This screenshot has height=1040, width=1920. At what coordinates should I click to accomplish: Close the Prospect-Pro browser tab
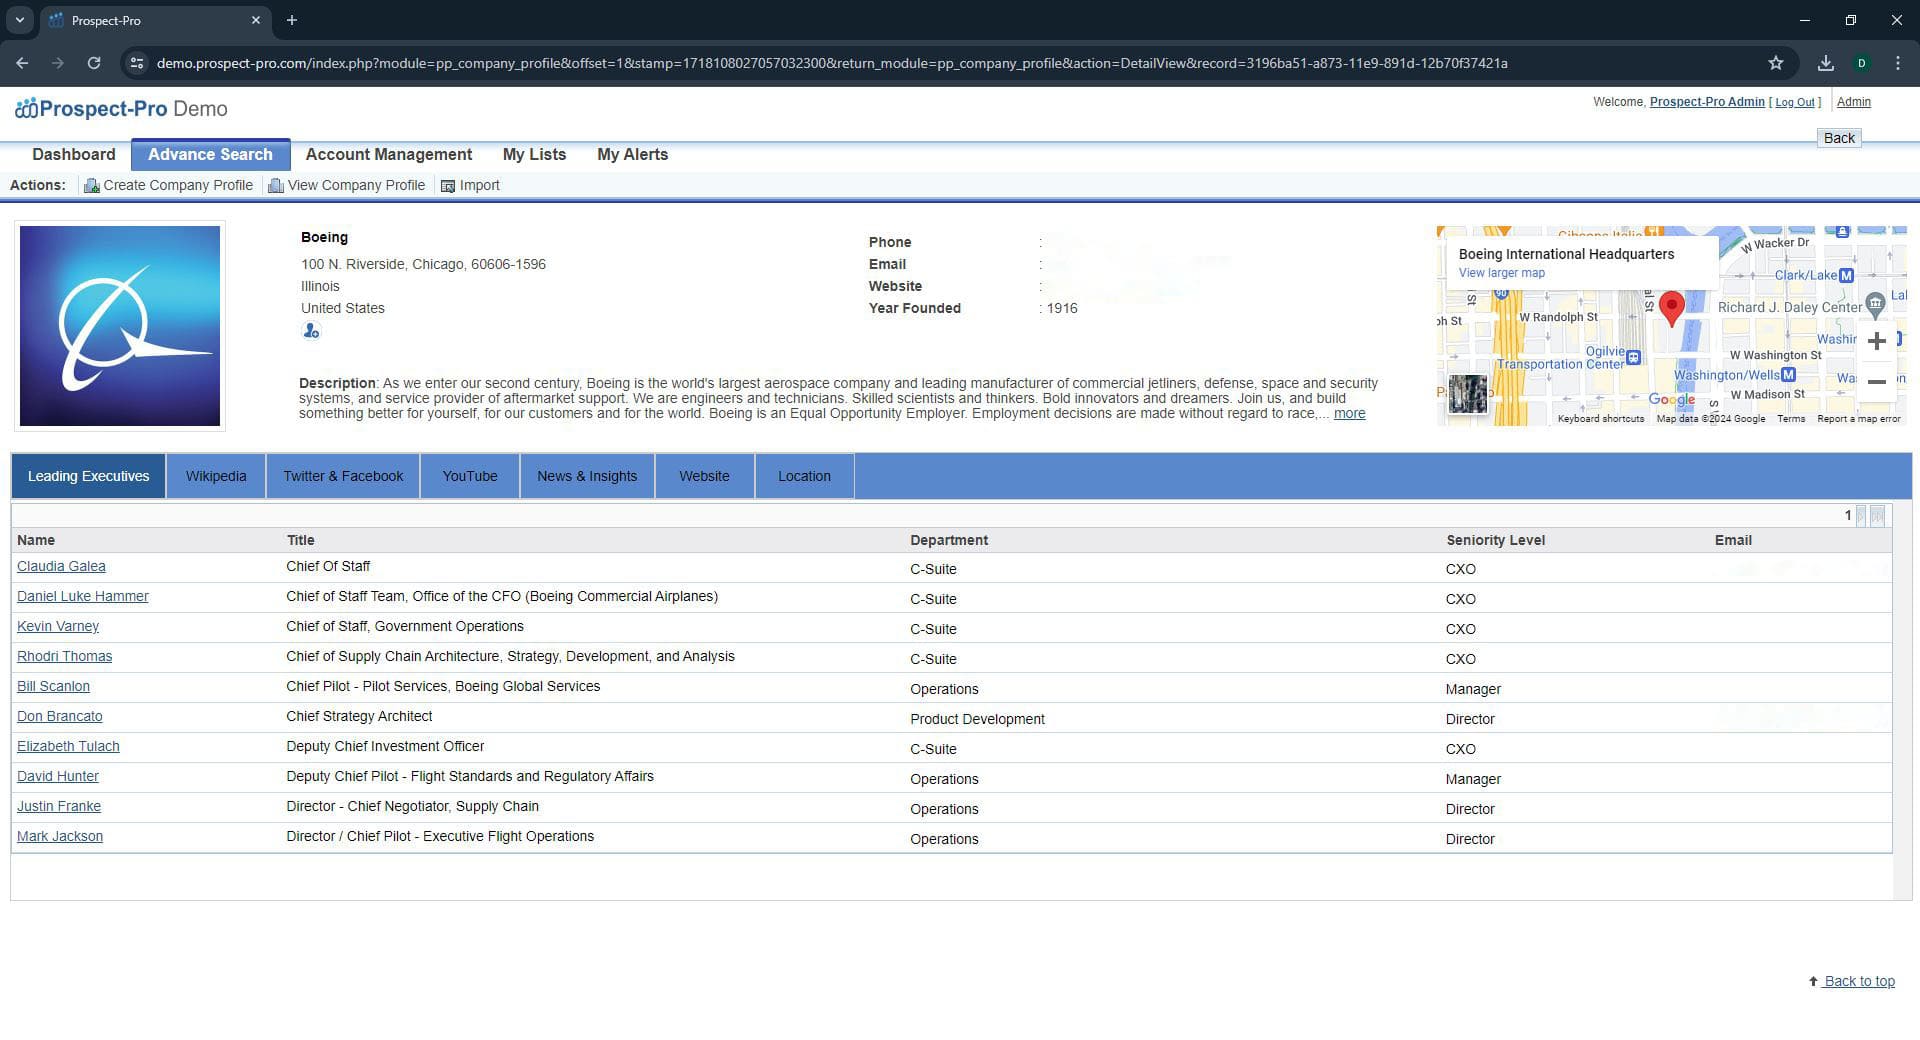click(x=256, y=20)
